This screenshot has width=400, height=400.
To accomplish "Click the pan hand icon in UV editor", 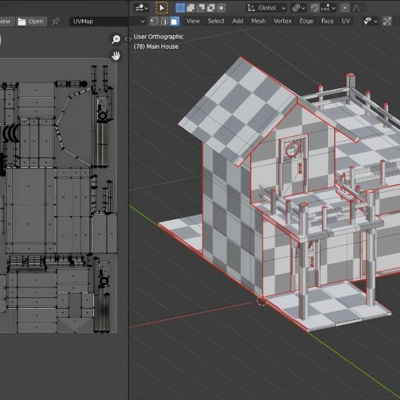I will (x=116, y=55).
